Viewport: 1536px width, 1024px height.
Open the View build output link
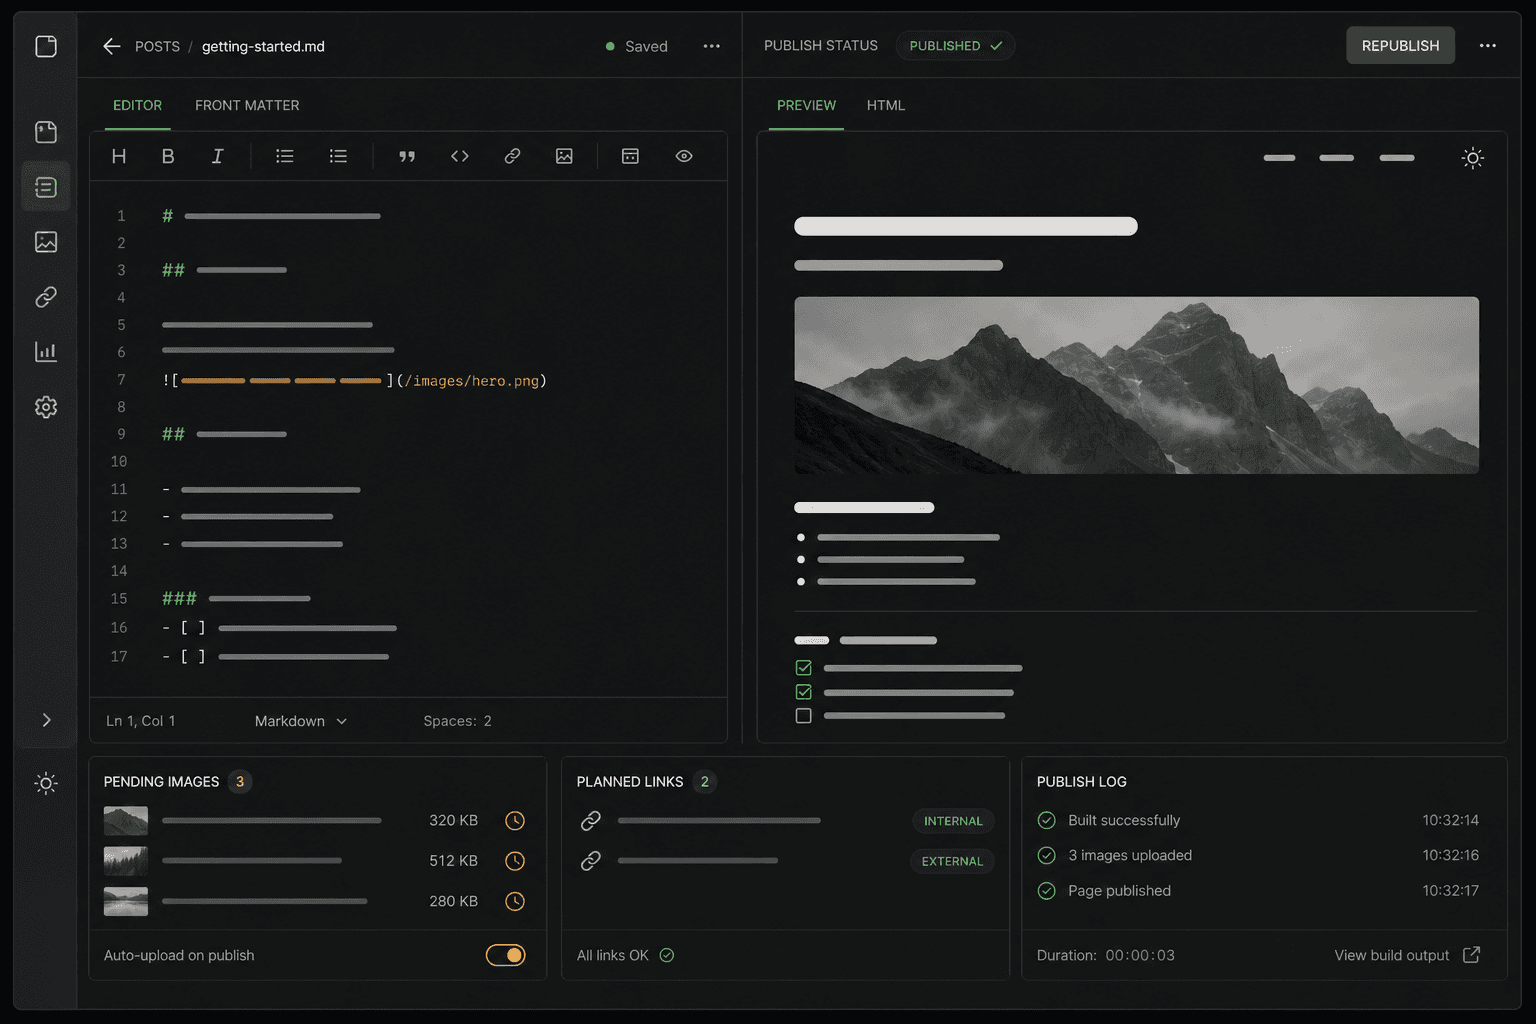[x=1407, y=955]
